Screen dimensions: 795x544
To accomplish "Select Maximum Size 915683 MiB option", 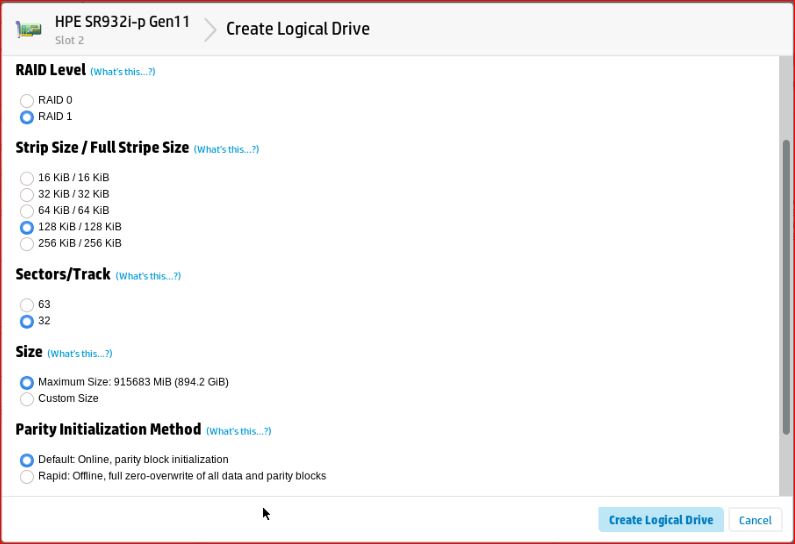I will point(27,382).
